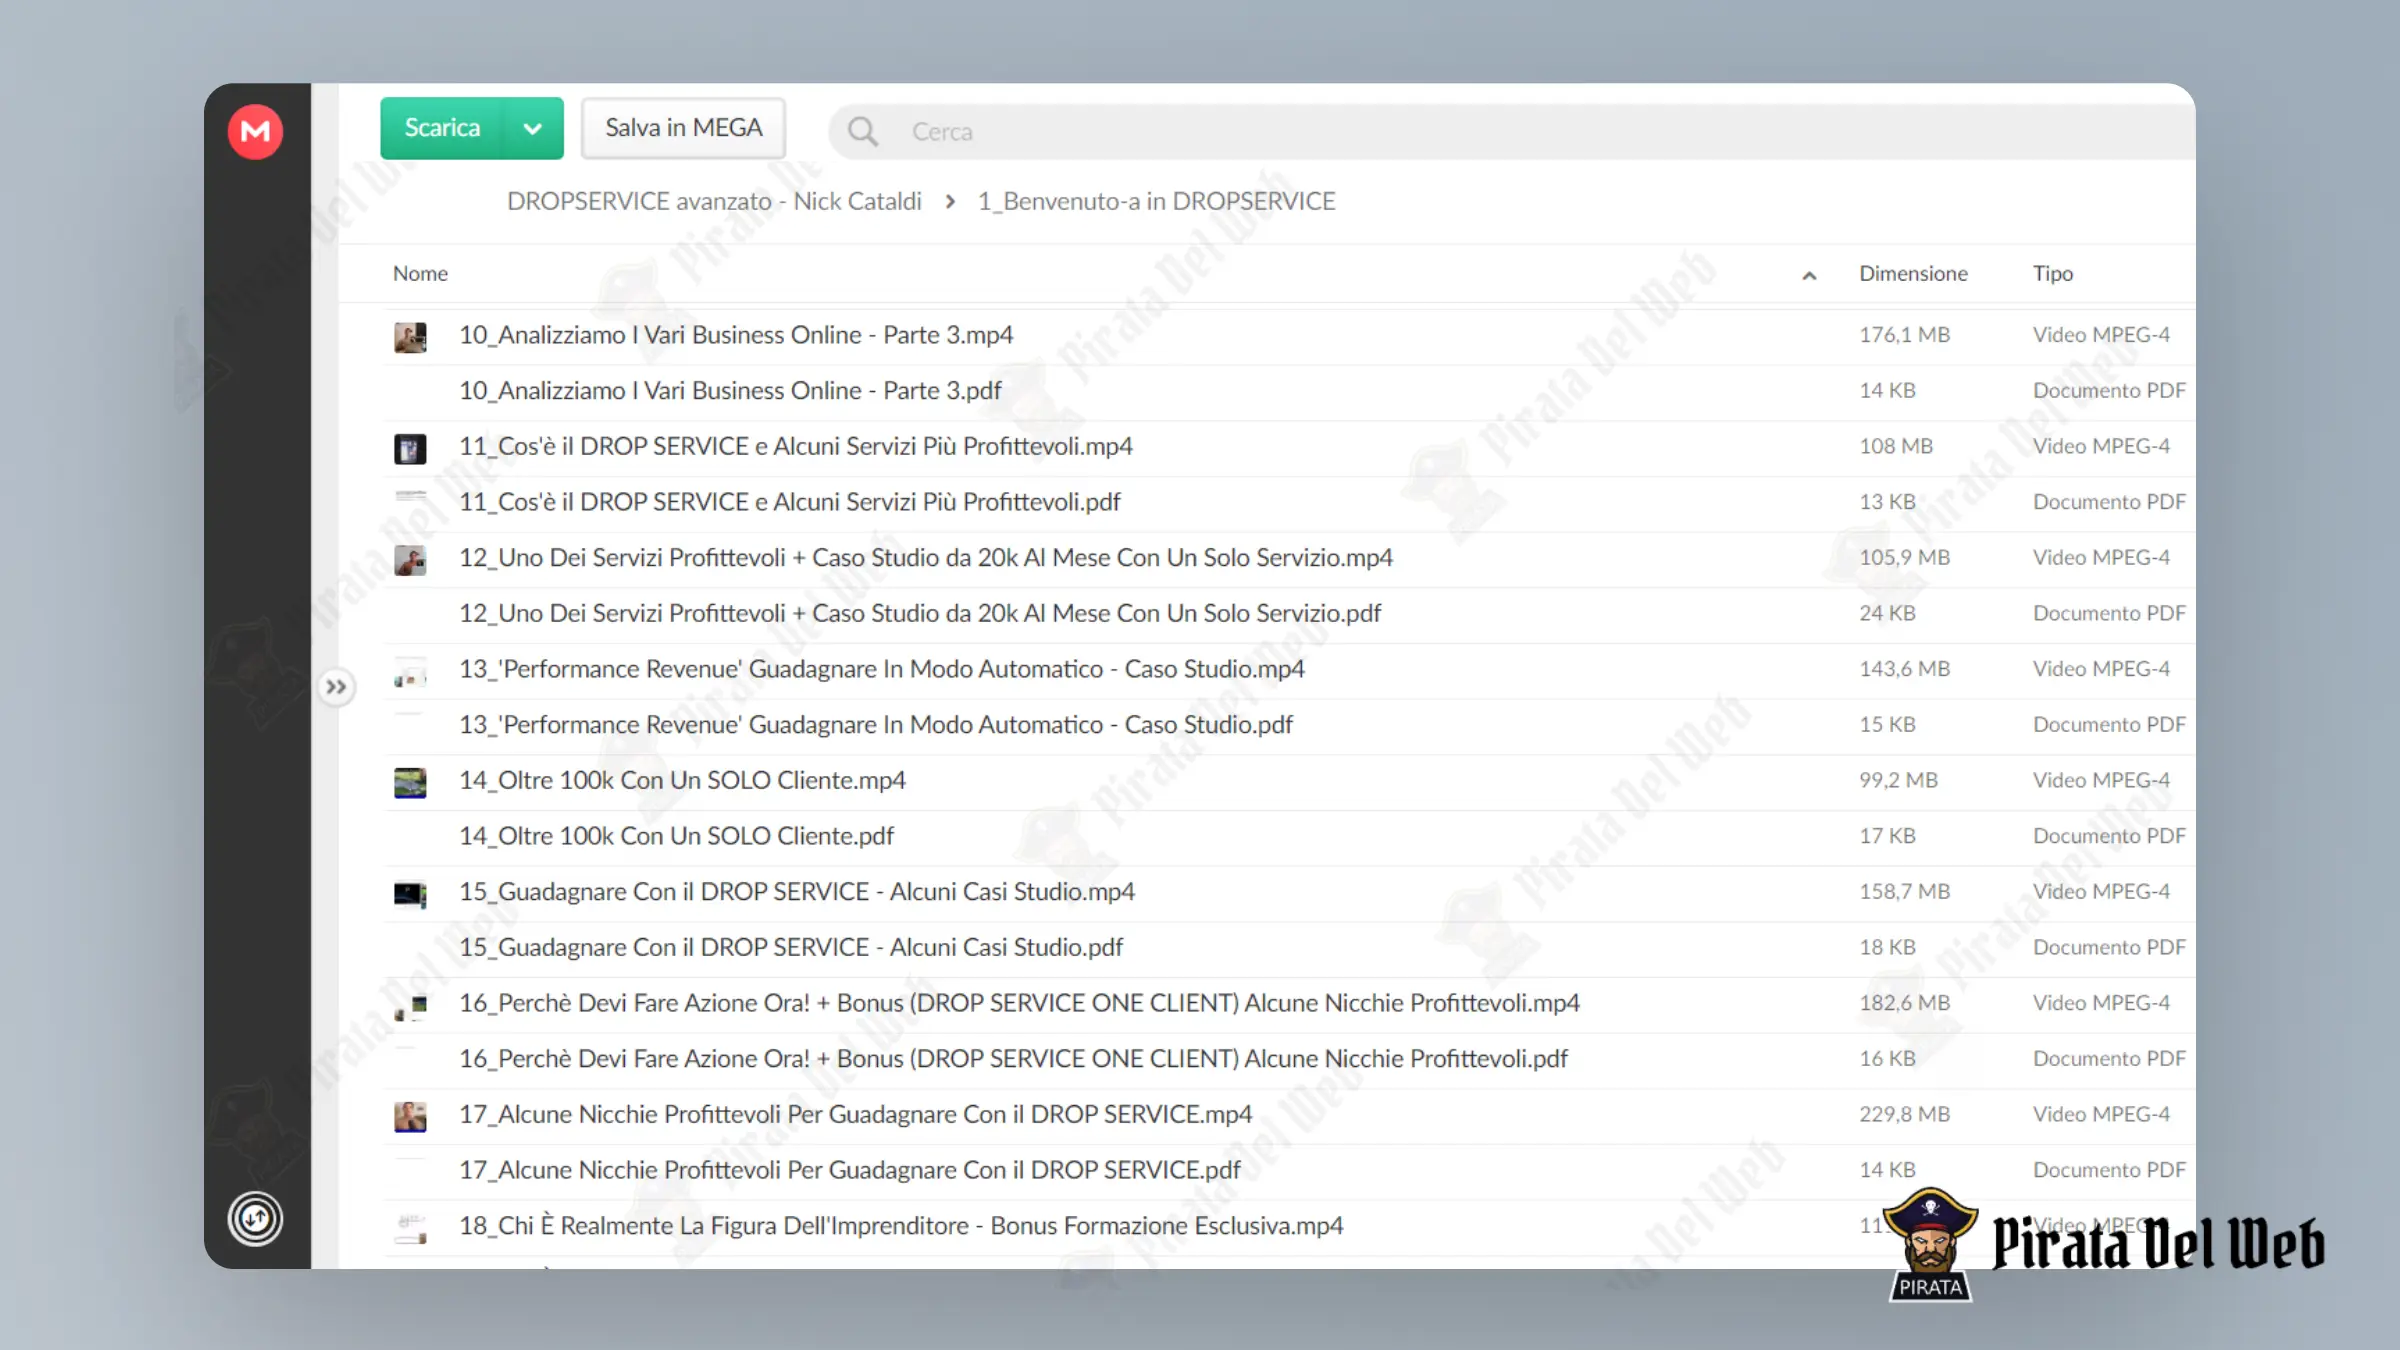Select 17_Alcune Nicchie Profittevoli DROP SERVICE.mp4

tap(855, 1114)
